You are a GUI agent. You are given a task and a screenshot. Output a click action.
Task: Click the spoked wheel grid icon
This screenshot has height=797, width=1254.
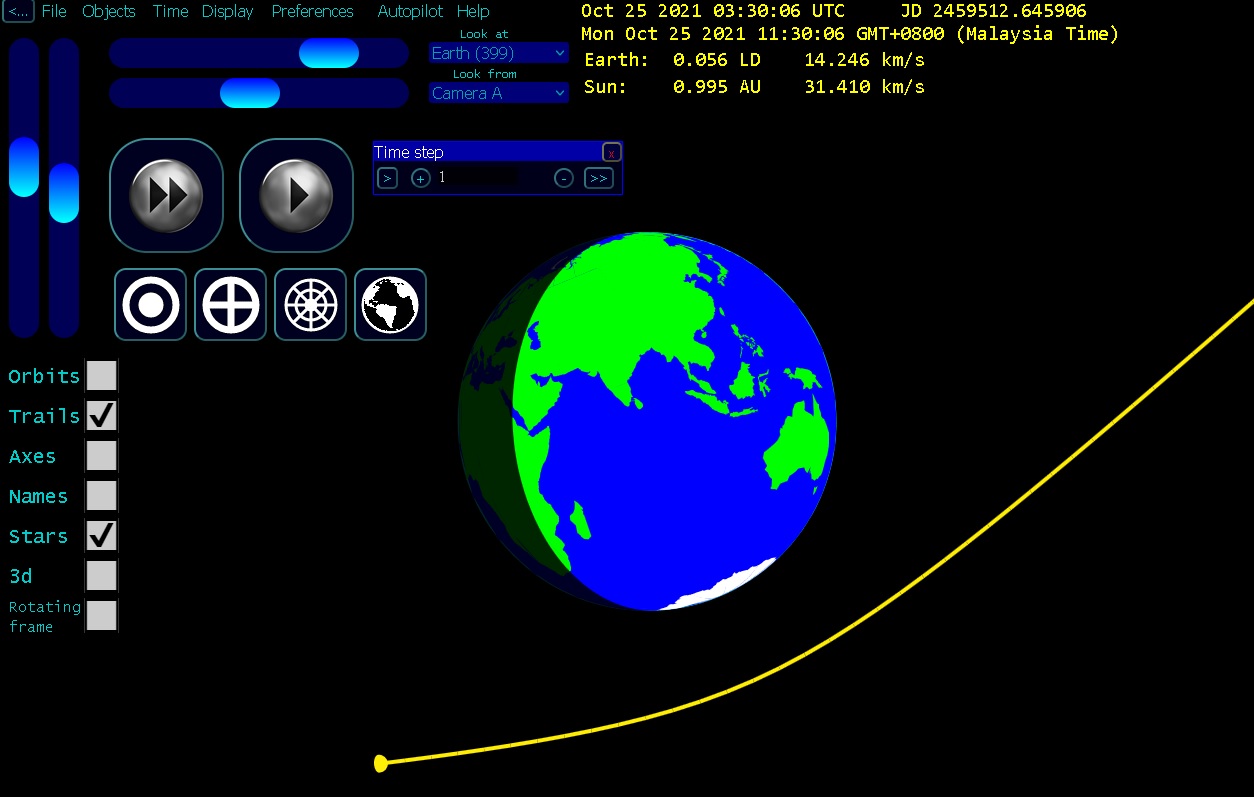[310, 304]
